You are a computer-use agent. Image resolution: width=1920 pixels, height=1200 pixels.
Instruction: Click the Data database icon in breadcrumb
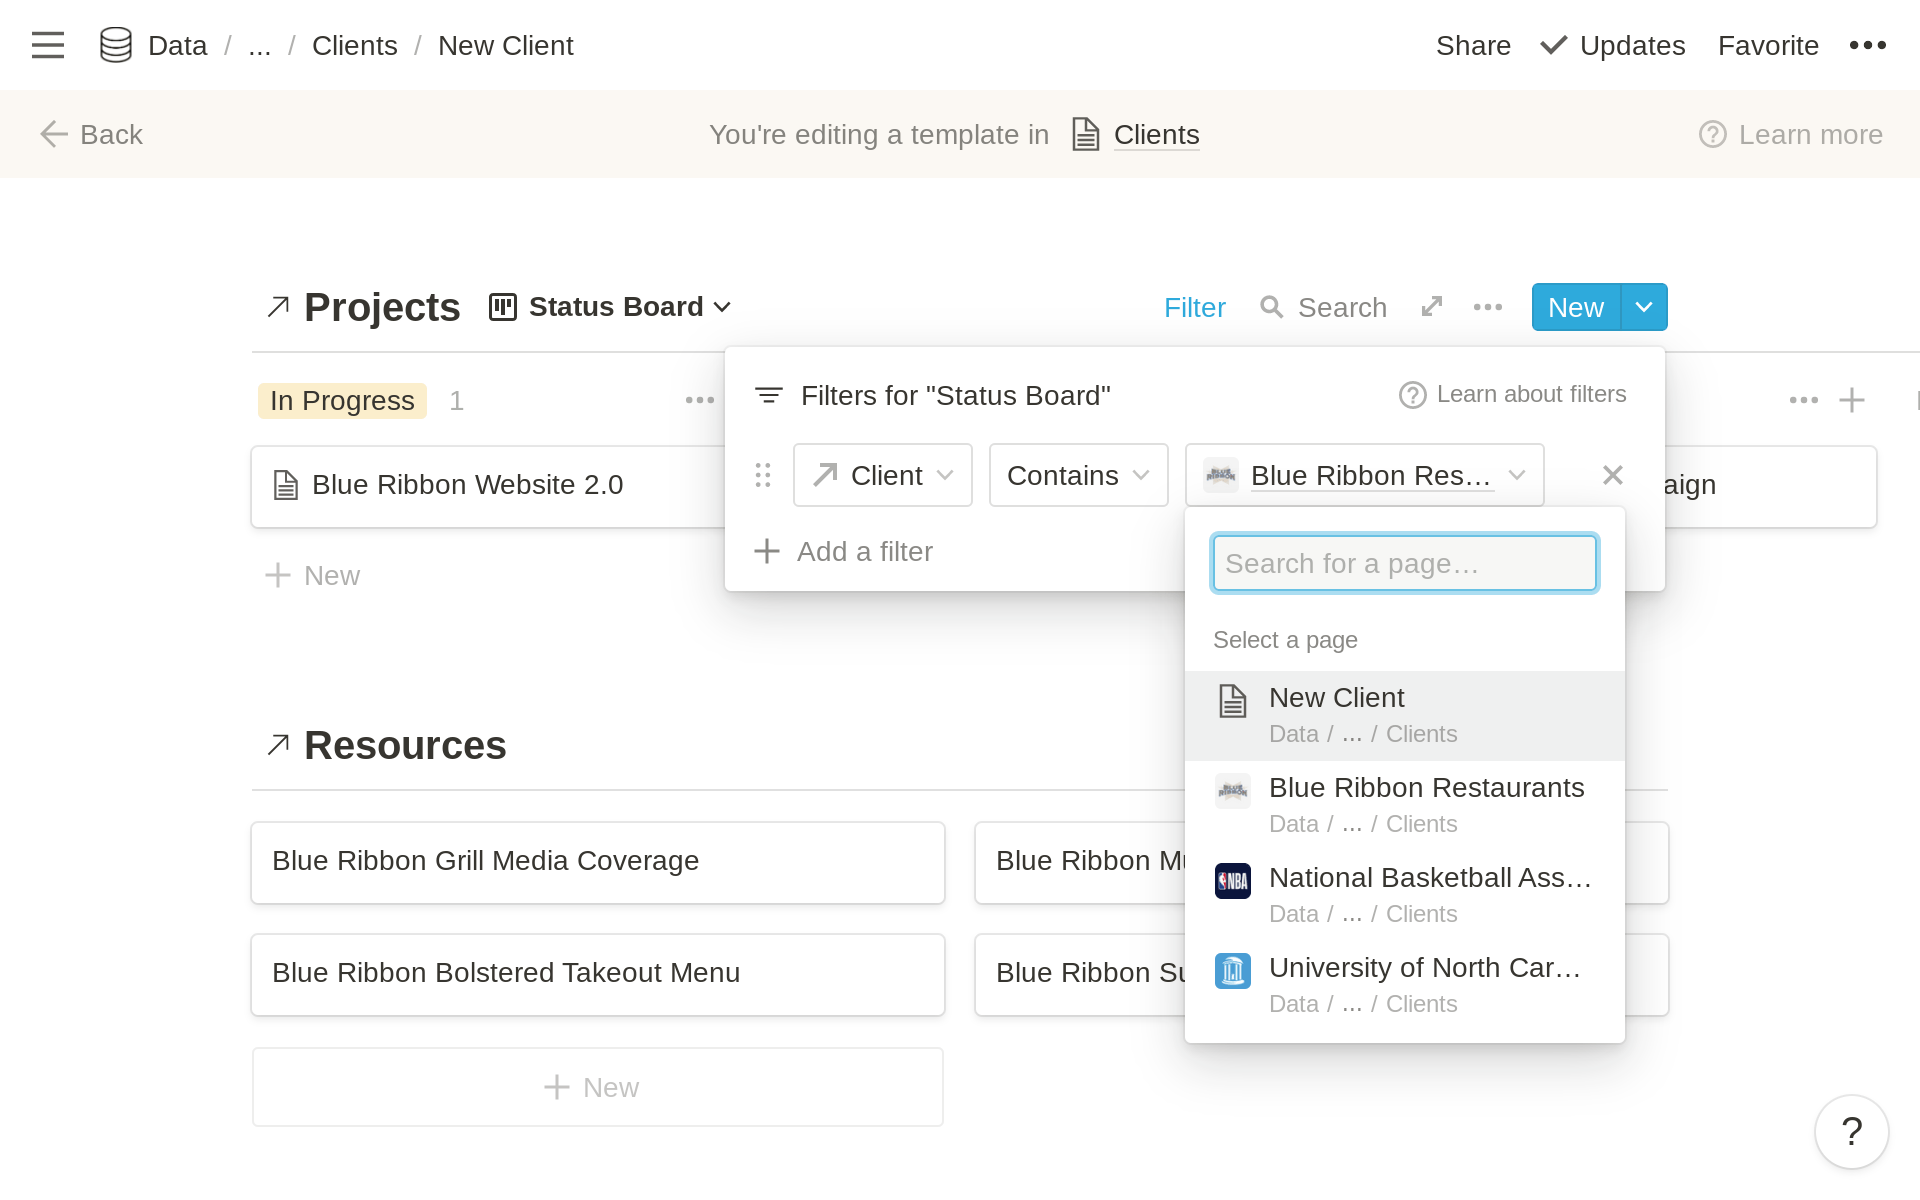pos(116,45)
